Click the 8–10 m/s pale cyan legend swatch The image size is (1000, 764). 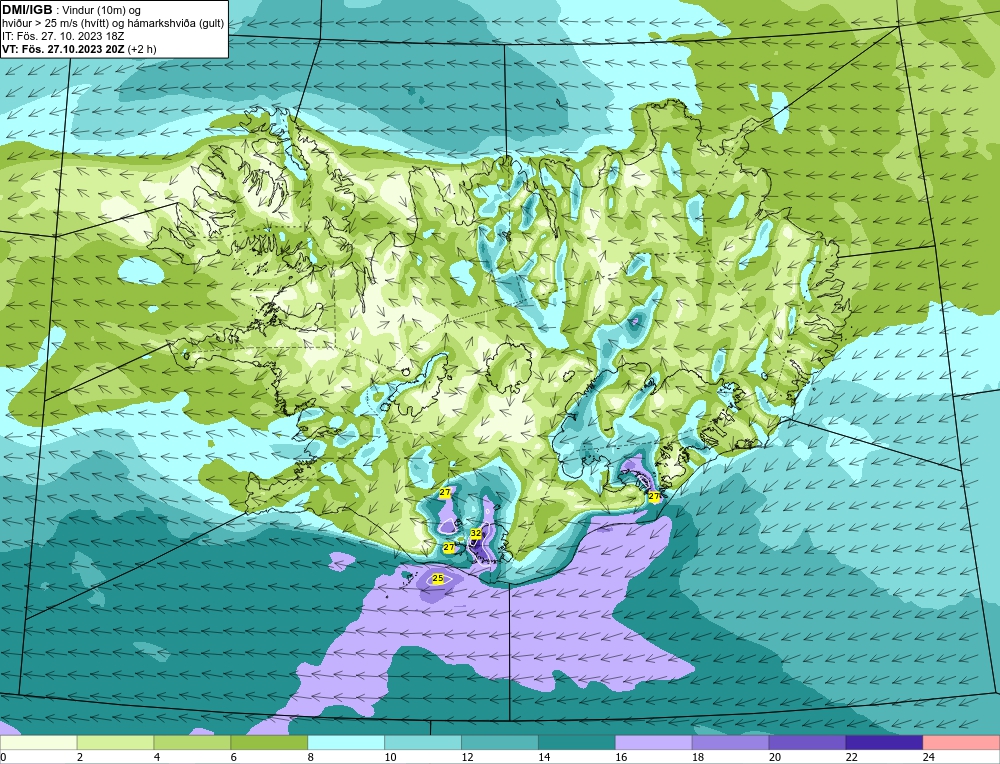point(346,743)
